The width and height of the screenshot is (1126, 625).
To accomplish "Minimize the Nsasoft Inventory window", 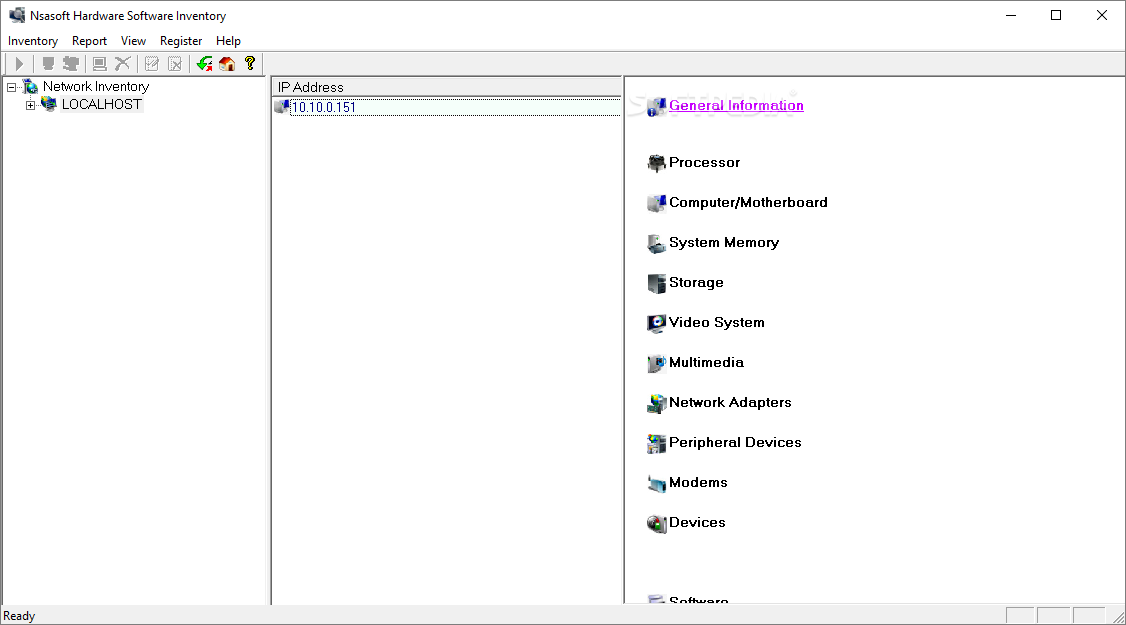I will click(x=1011, y=15).
